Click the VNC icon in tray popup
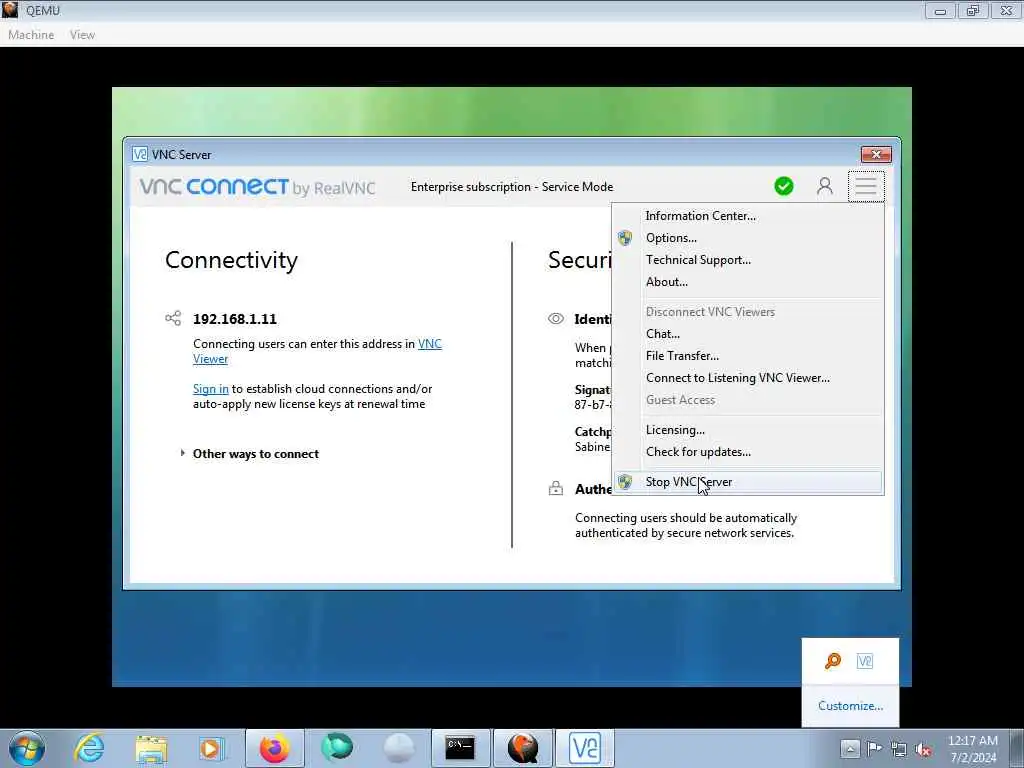 click(865, 661)
